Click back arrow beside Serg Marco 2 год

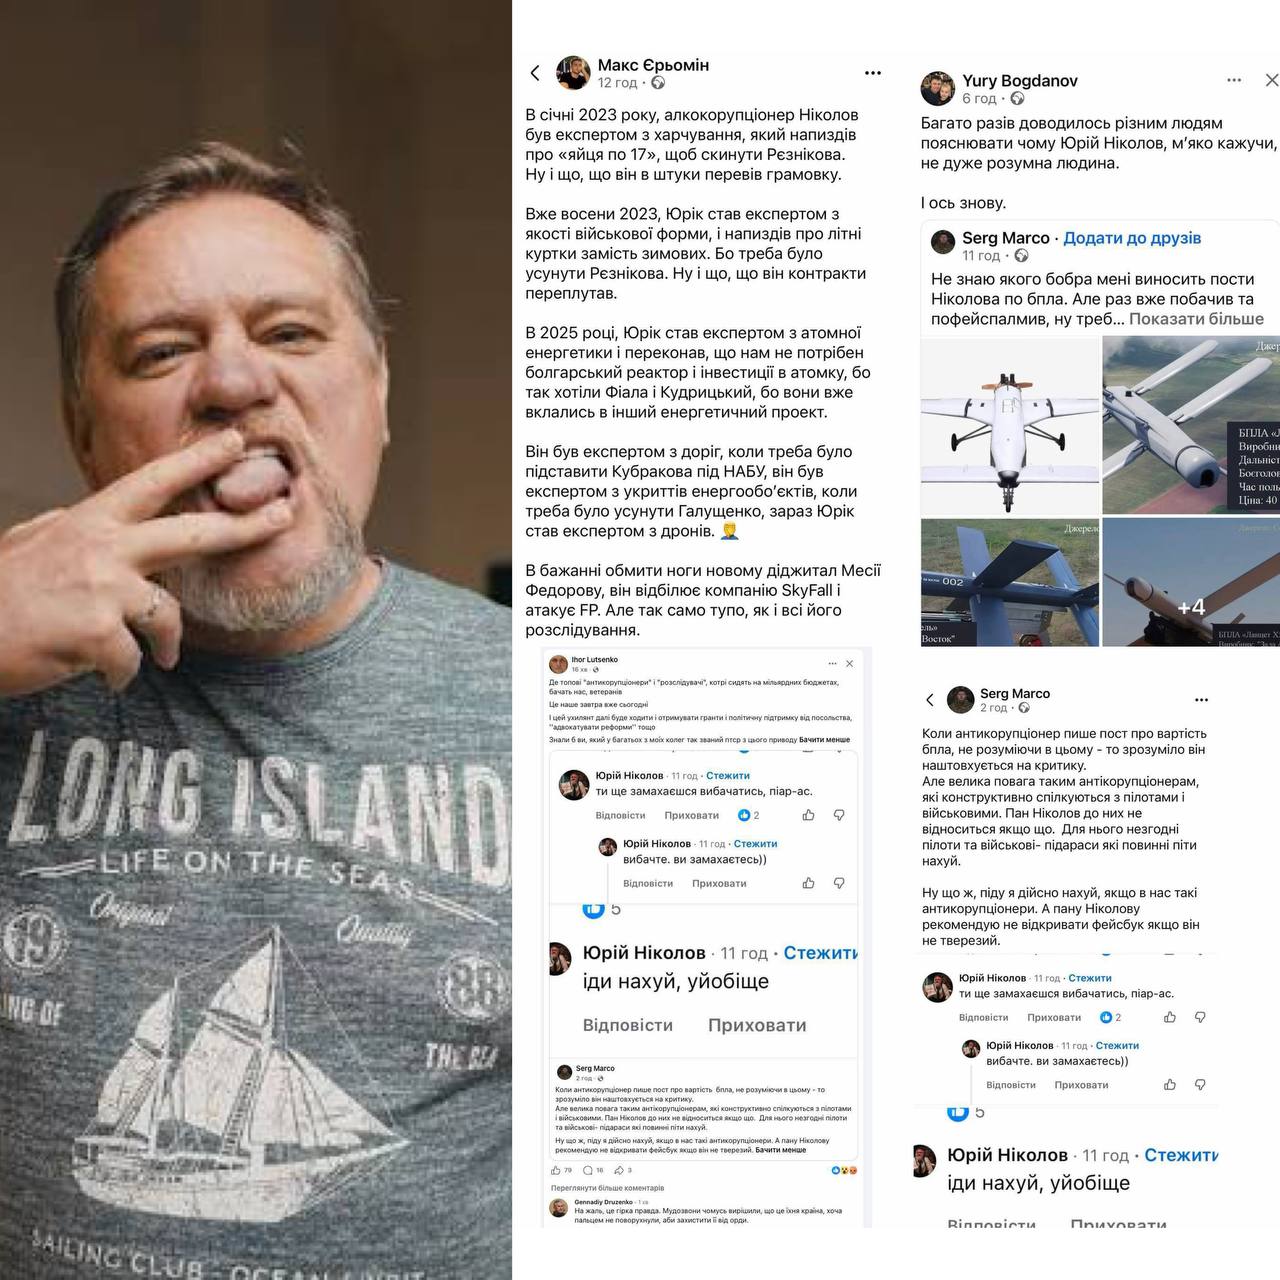pos(930,700)
